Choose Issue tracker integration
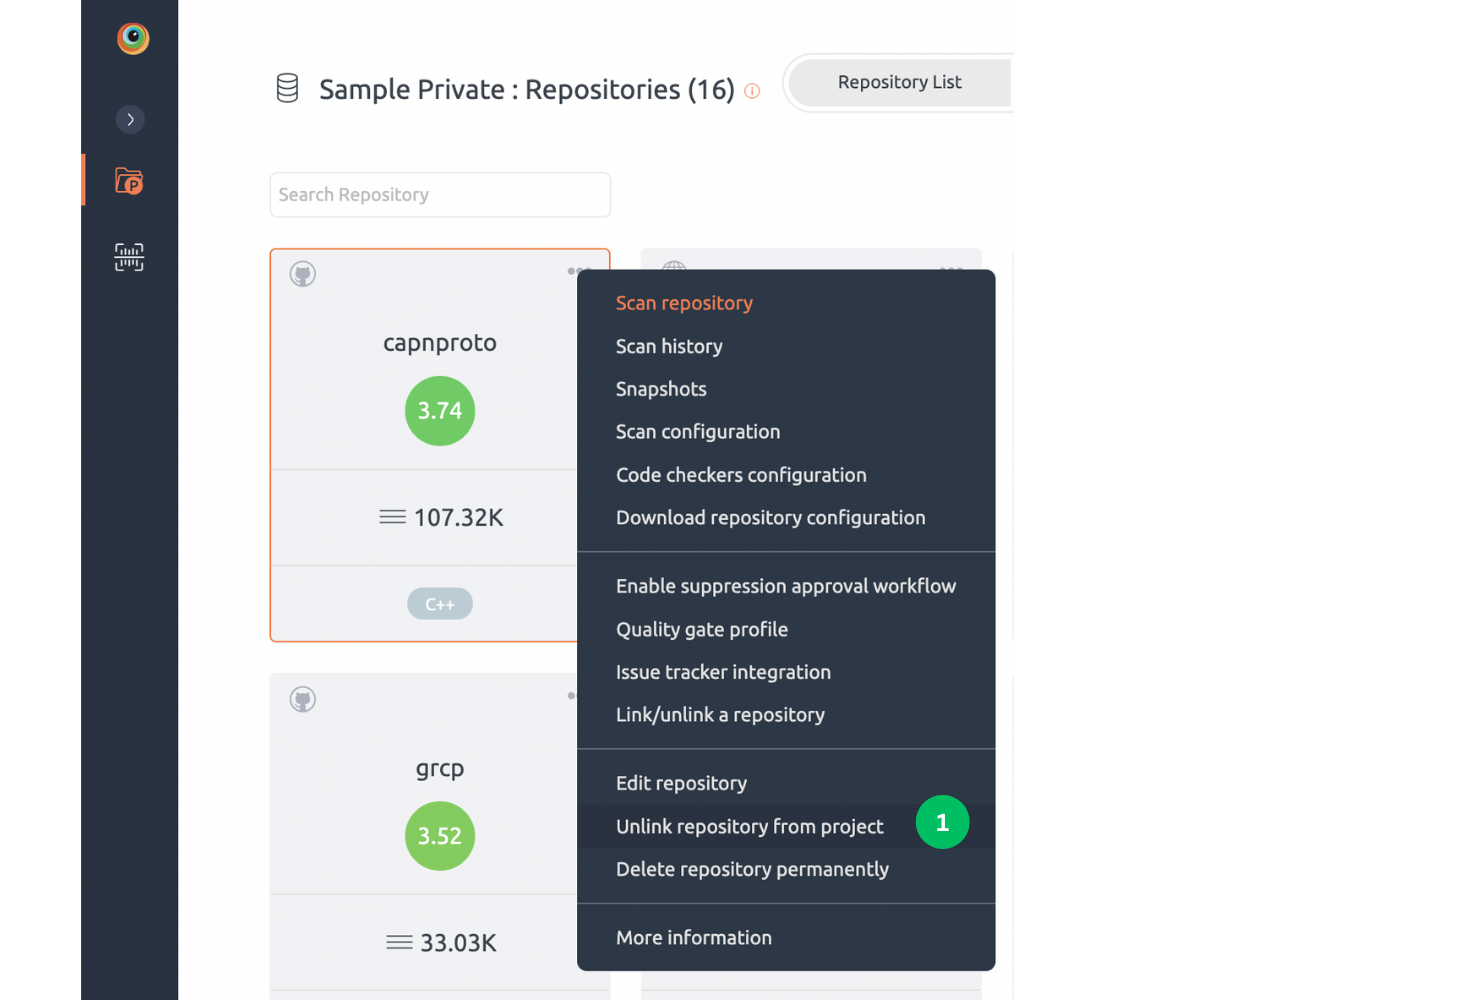This screenshot has height=1000, width=1482. (x=723, y=672)
